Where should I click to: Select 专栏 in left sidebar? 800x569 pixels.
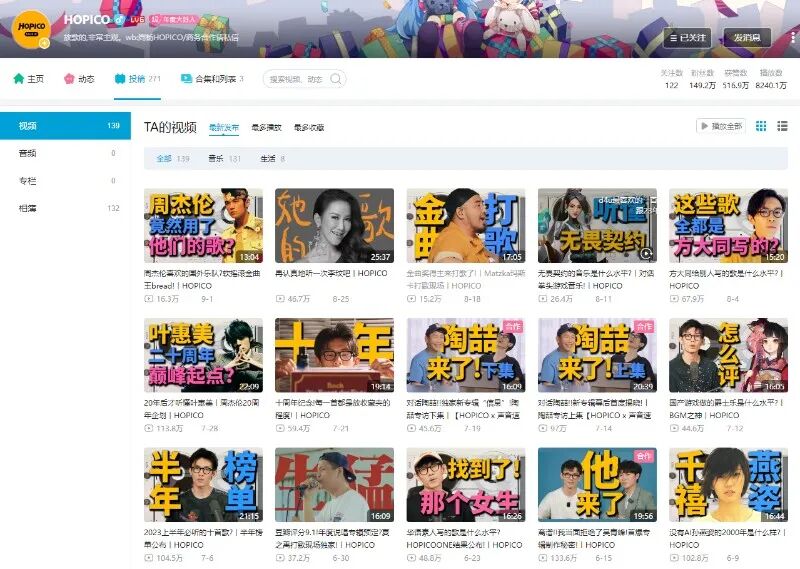coord(65,181)
